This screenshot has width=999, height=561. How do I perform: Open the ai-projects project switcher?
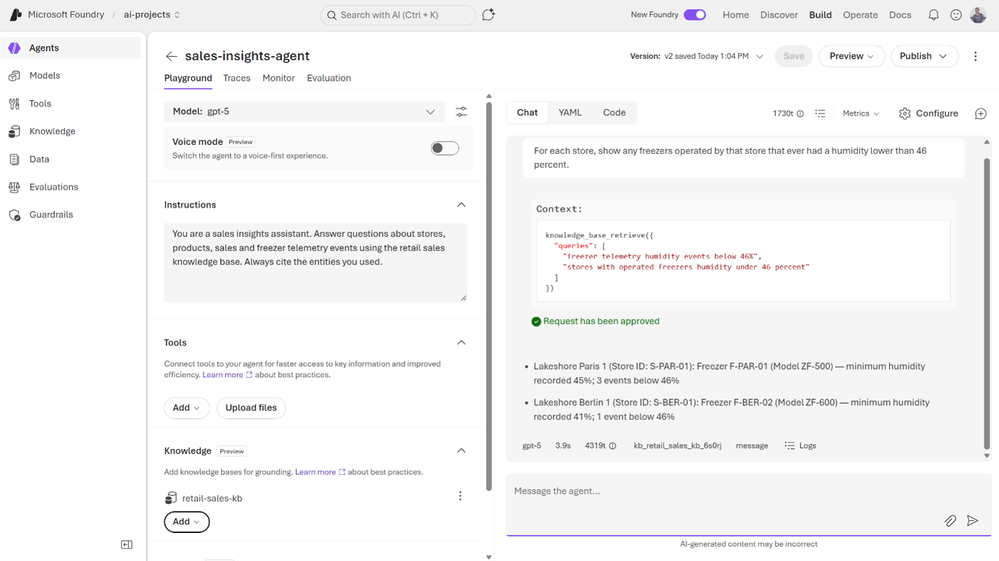pyautogui.click(x=152, y=15)
